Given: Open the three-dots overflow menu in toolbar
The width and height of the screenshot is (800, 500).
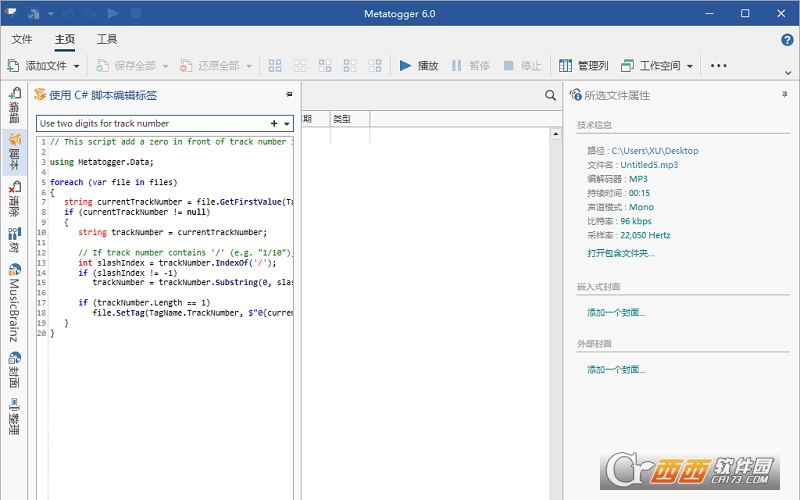Looking at the screenshot, I should click(x=718, y=66).
